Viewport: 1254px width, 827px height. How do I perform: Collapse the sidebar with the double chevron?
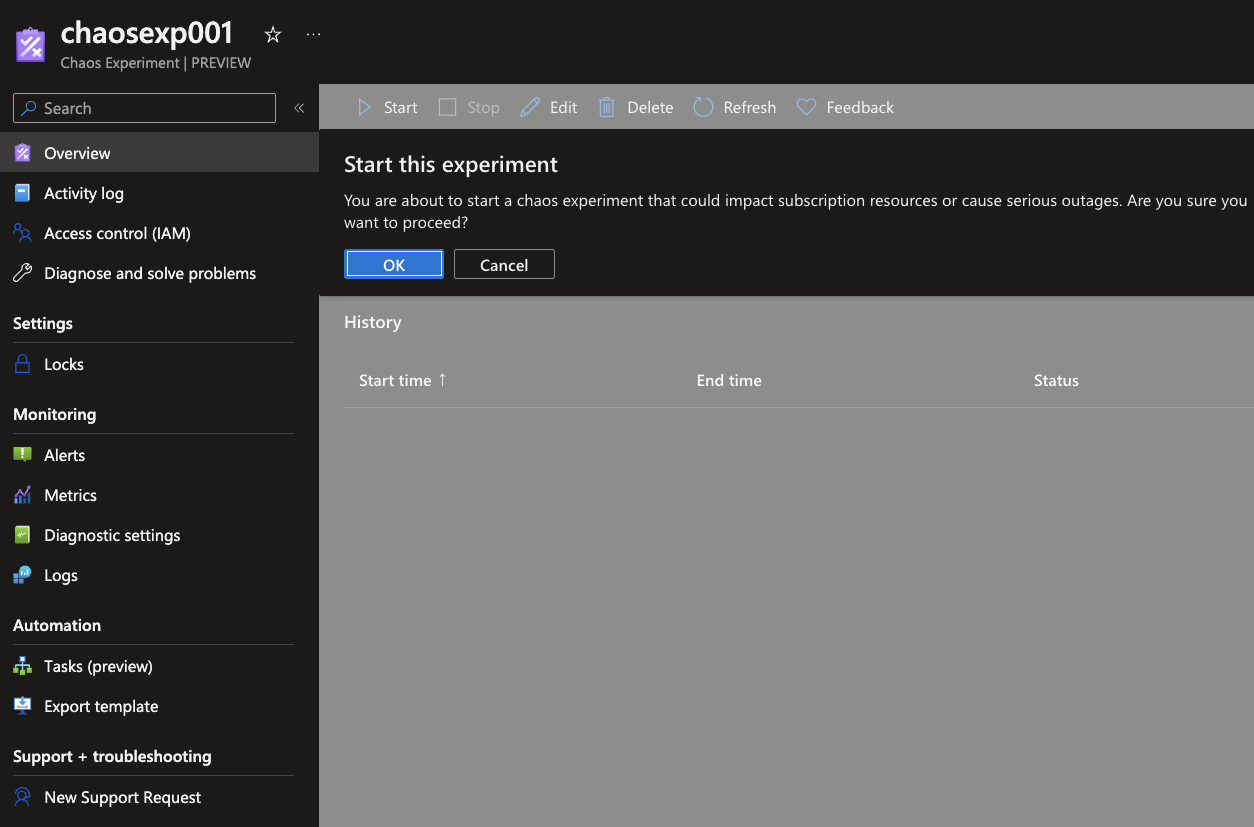point(299,108)
